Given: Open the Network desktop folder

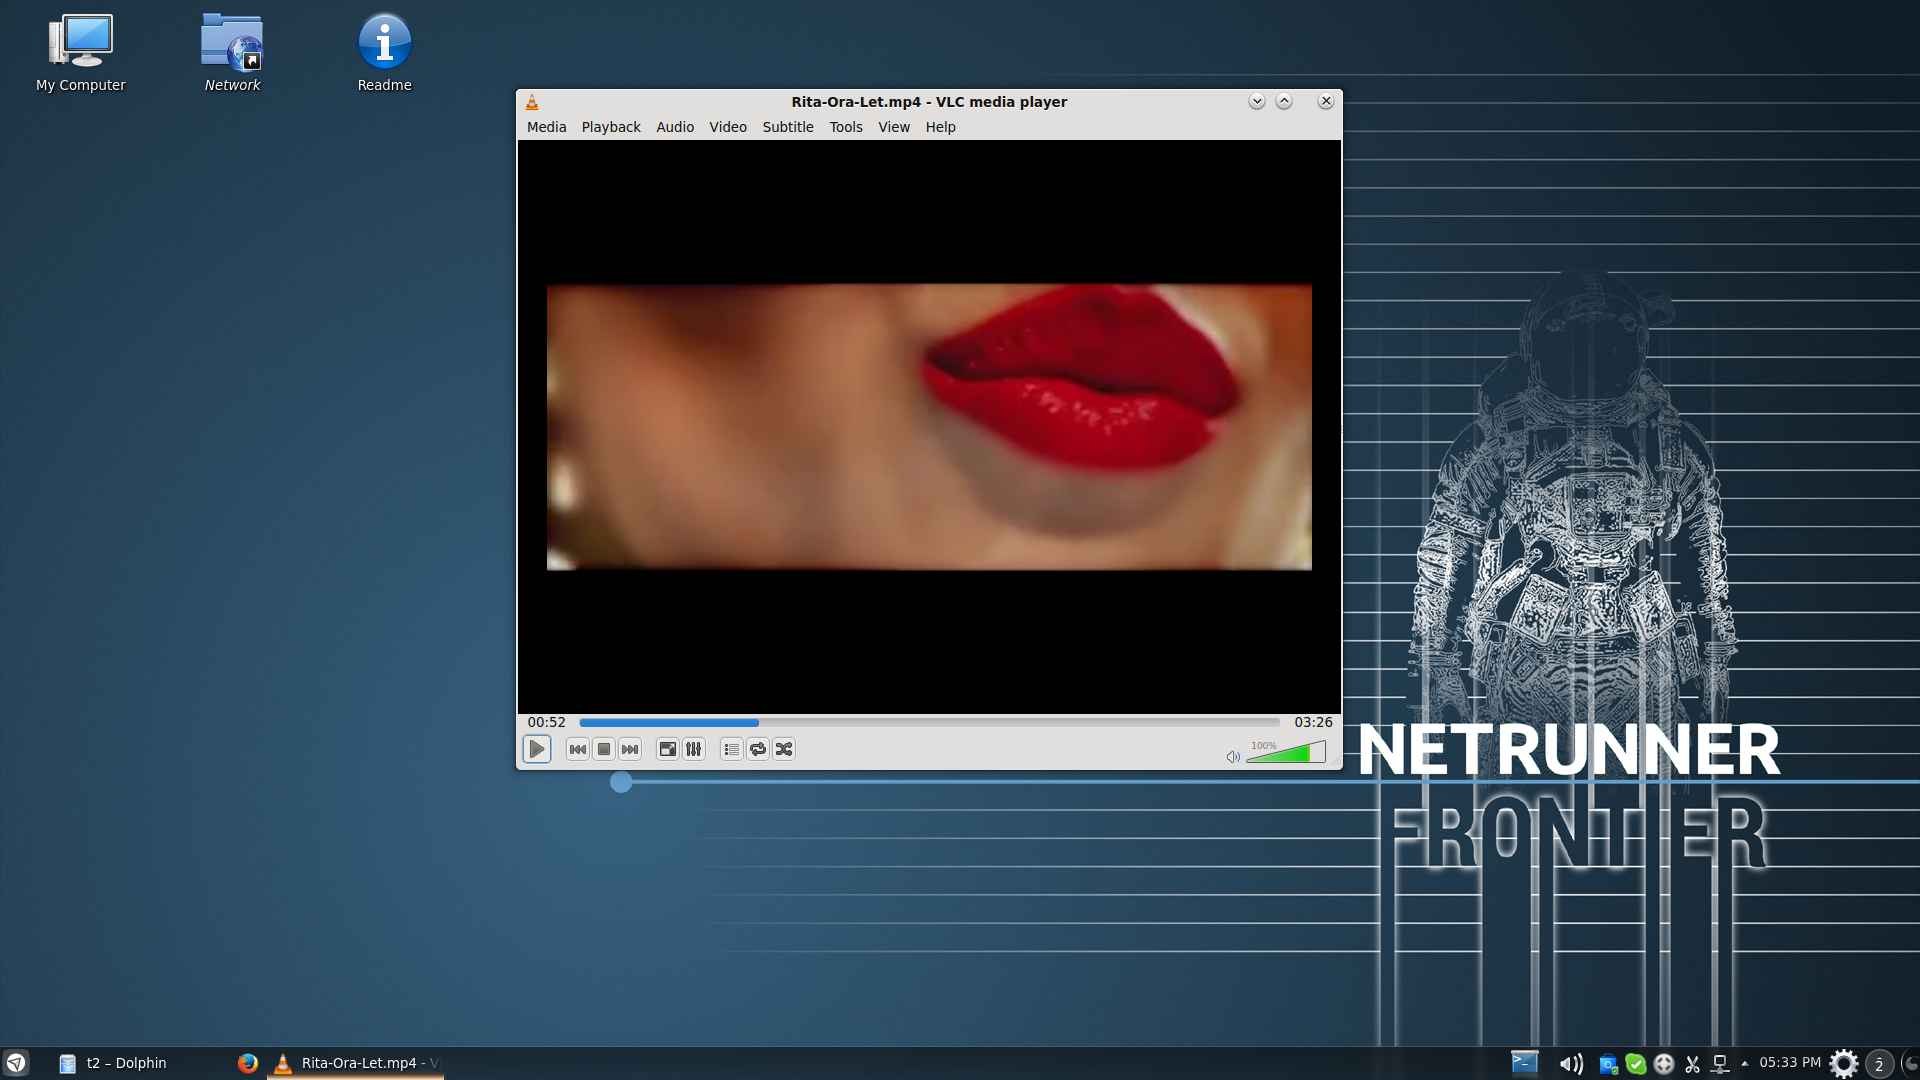Looking at the screenshot, I should pos(232,53).
